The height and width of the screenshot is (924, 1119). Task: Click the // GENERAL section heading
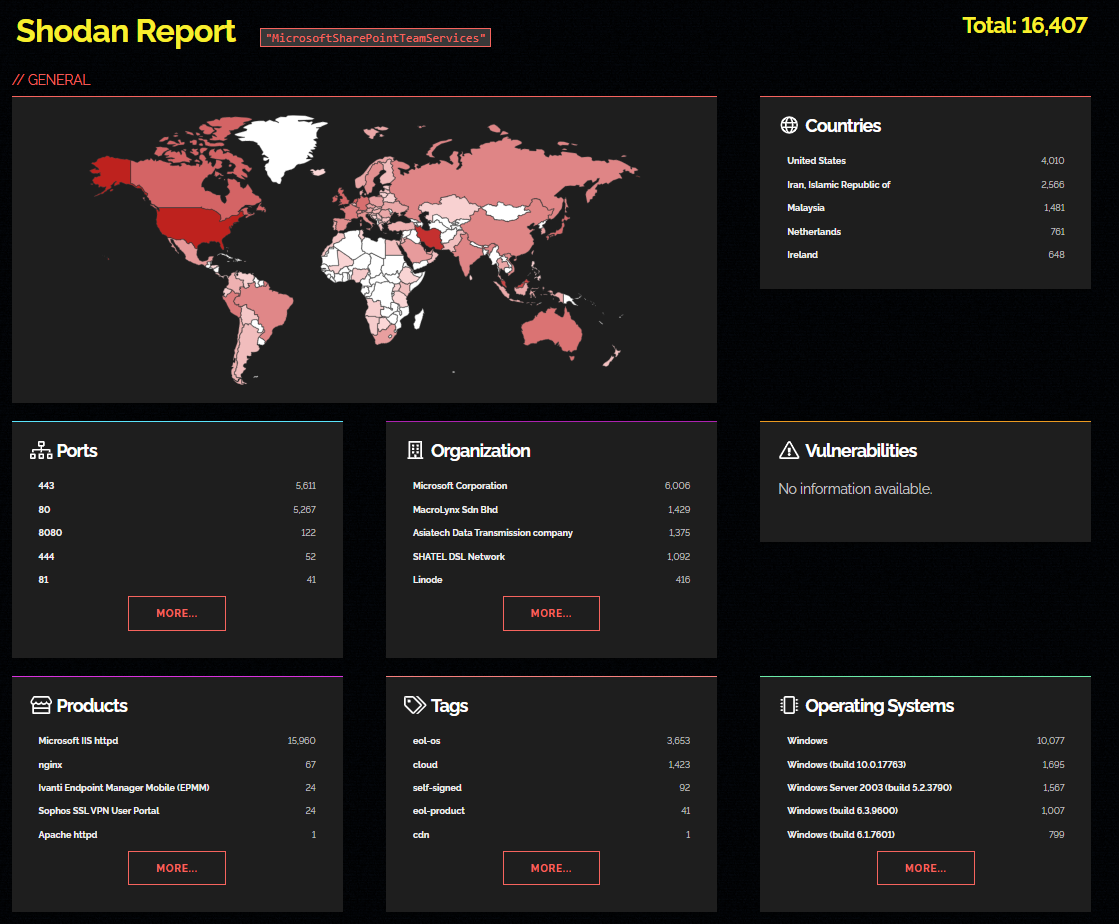(51, 80)
